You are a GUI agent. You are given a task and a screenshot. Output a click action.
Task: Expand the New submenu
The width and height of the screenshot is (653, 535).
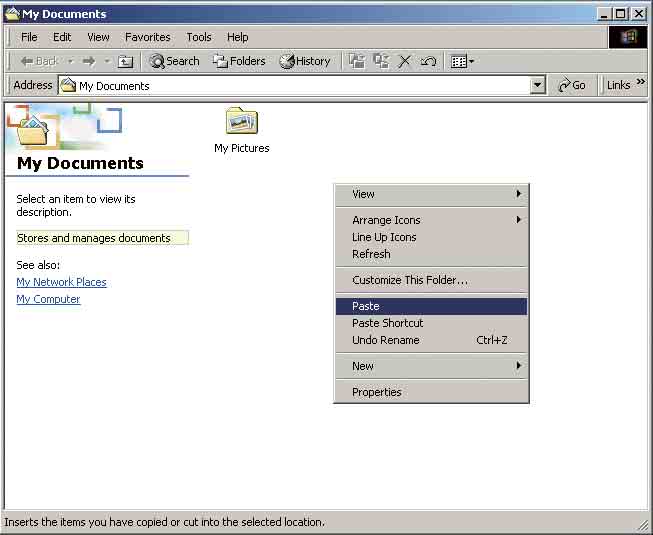431,366
